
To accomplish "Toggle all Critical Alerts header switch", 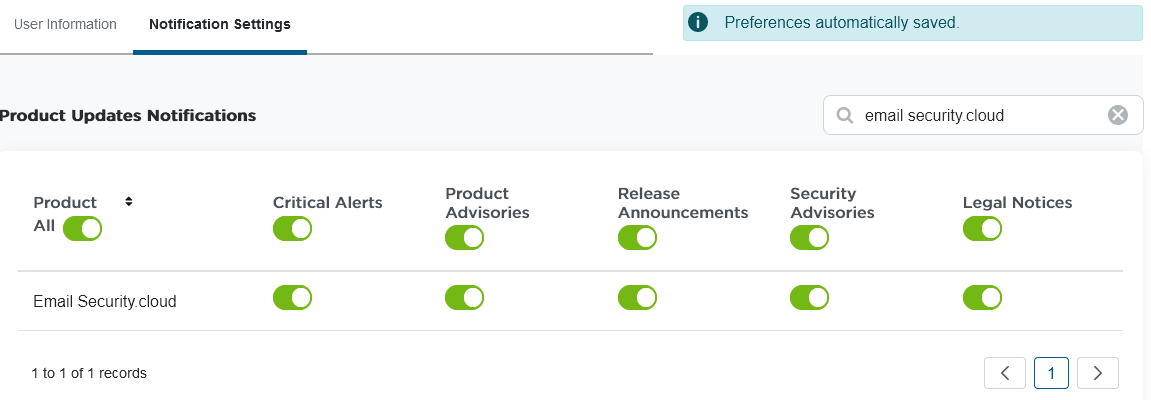I will (292, 228).
